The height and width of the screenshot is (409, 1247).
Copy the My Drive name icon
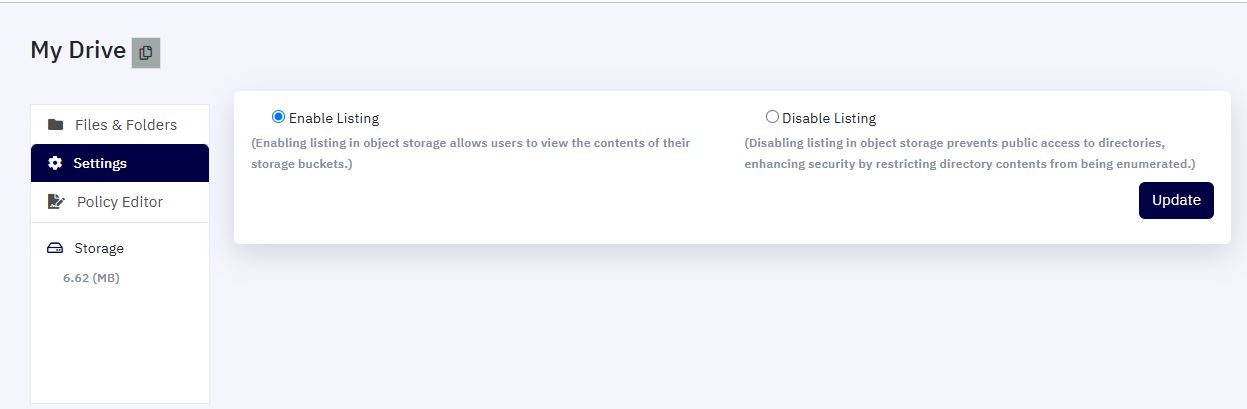[146, 52]
